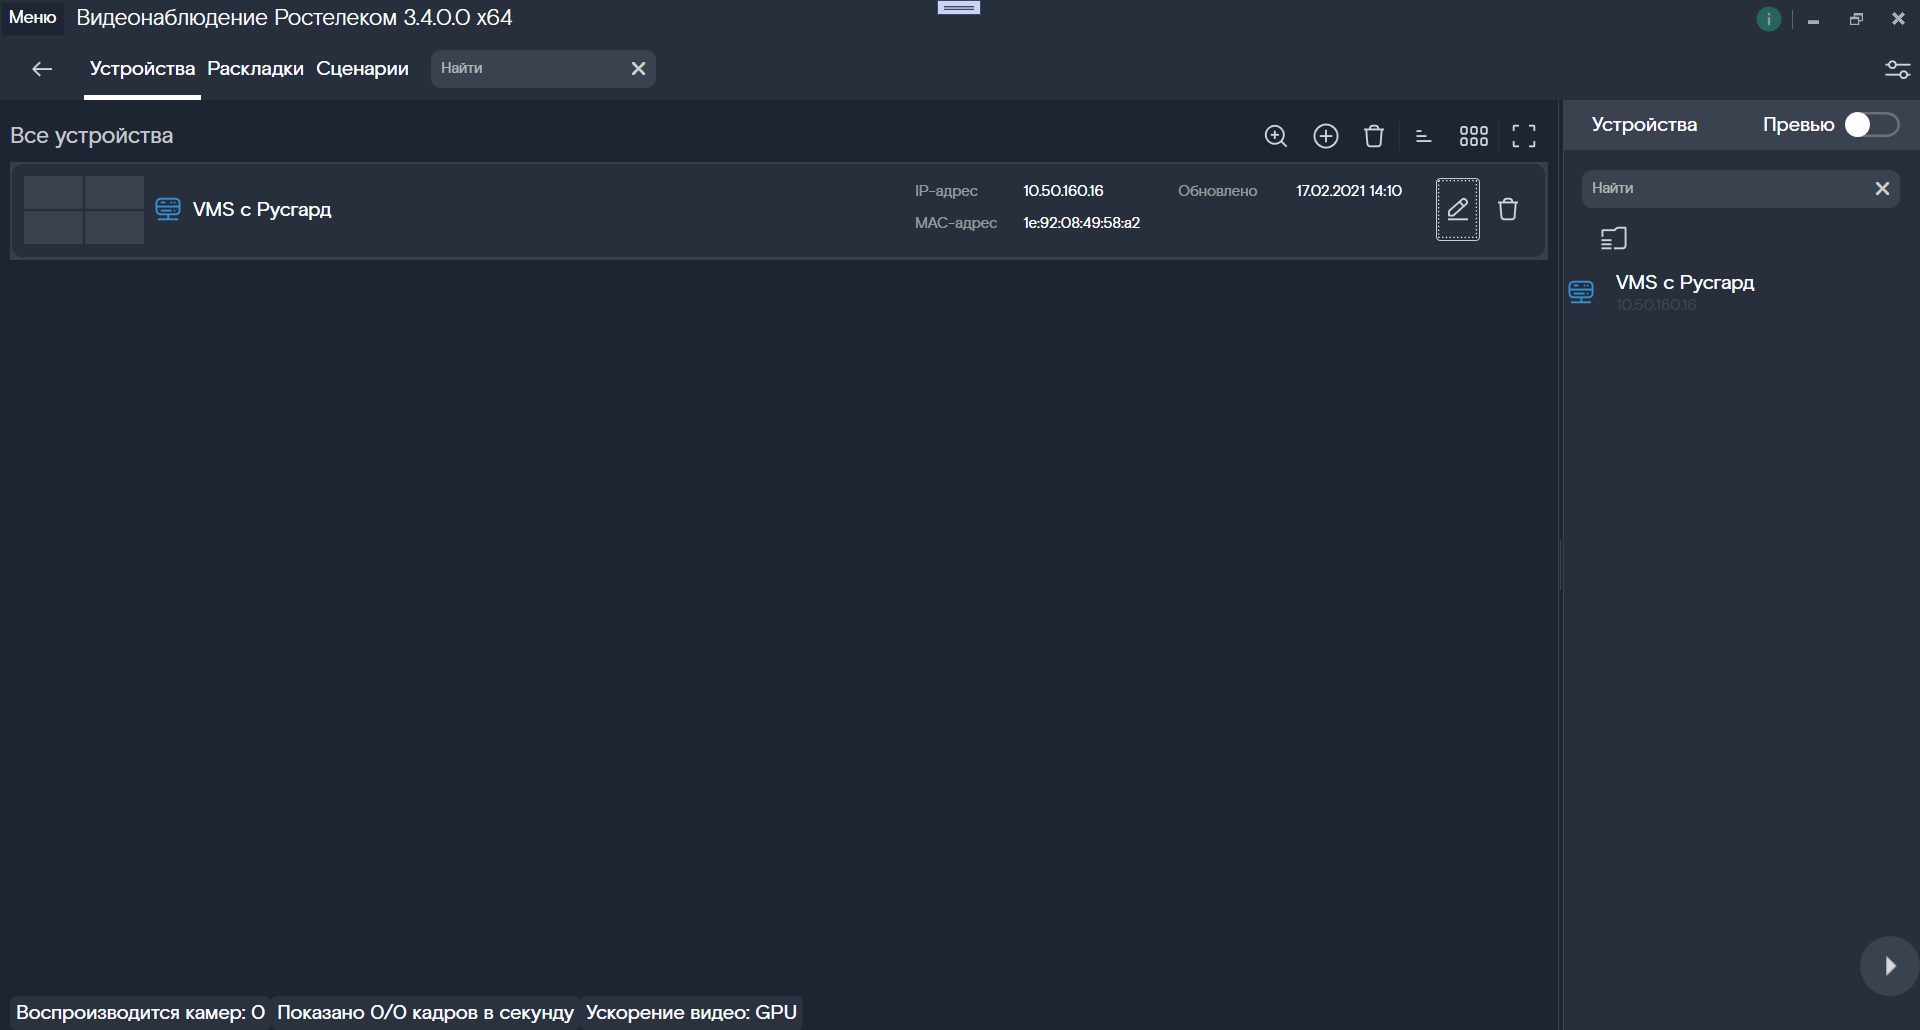This screenshot has width=1920, height=1030.
Task: Click the green info indicator
Action: click(x=1768, y=19)
